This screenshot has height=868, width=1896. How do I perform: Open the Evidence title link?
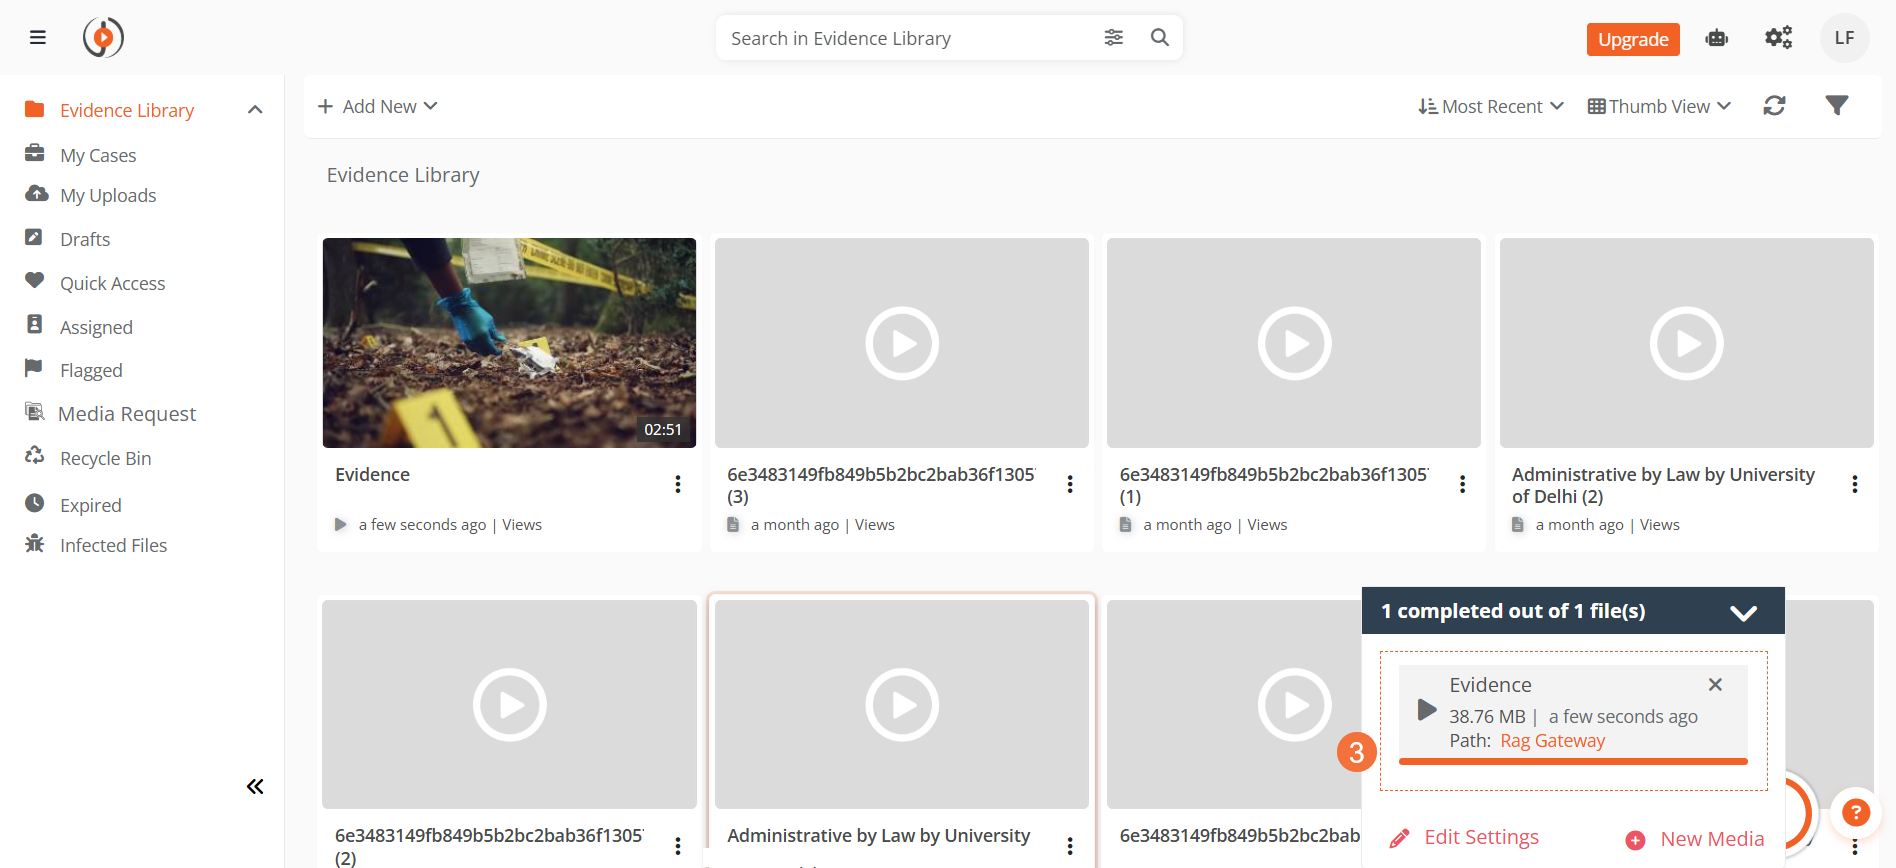point(372,475)
